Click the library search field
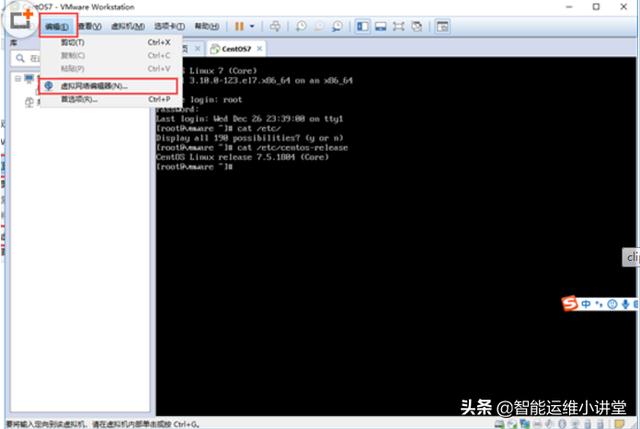This screenshot has width=640, height=429. pos(25,58)
